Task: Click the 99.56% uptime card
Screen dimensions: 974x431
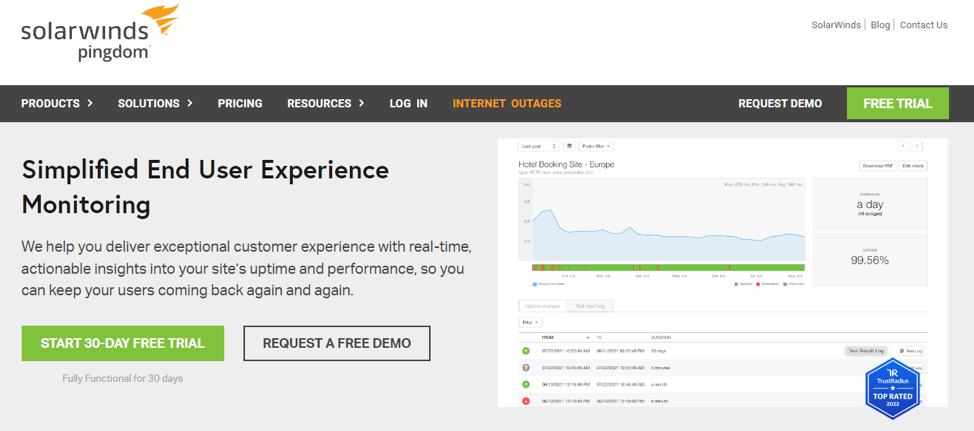Action: (870, 260)
